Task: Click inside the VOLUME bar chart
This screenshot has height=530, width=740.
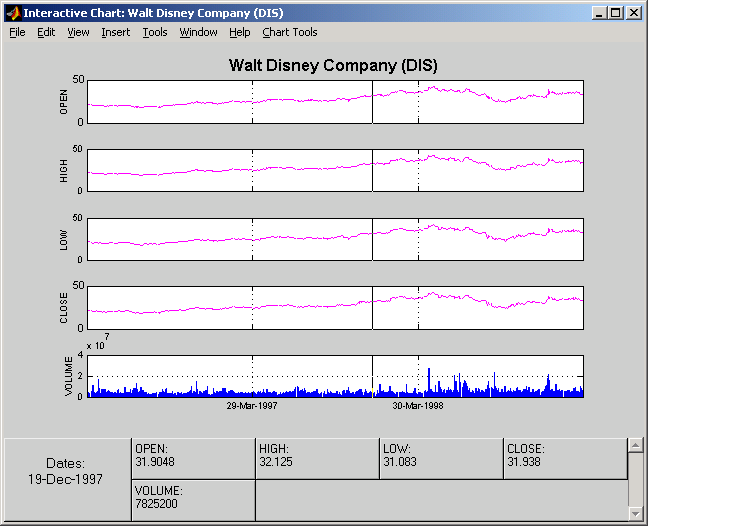Action: [336, 376]
